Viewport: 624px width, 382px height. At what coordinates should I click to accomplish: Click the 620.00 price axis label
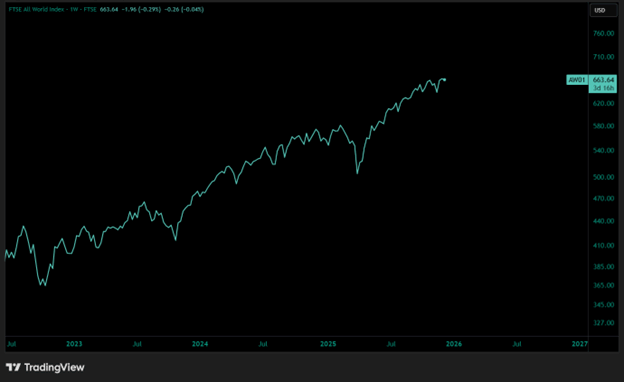coord(603,103)
